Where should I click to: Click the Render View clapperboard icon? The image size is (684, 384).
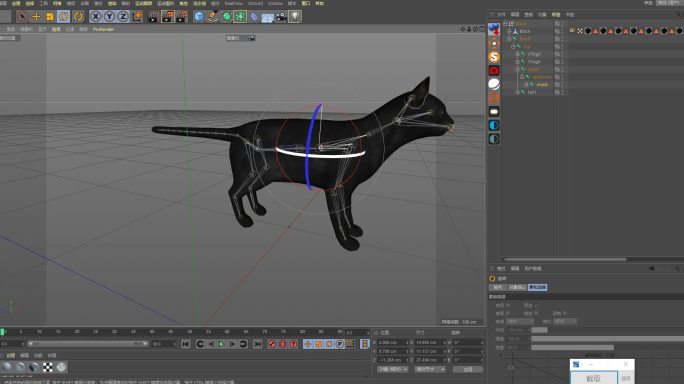click(x=153, y=17)
